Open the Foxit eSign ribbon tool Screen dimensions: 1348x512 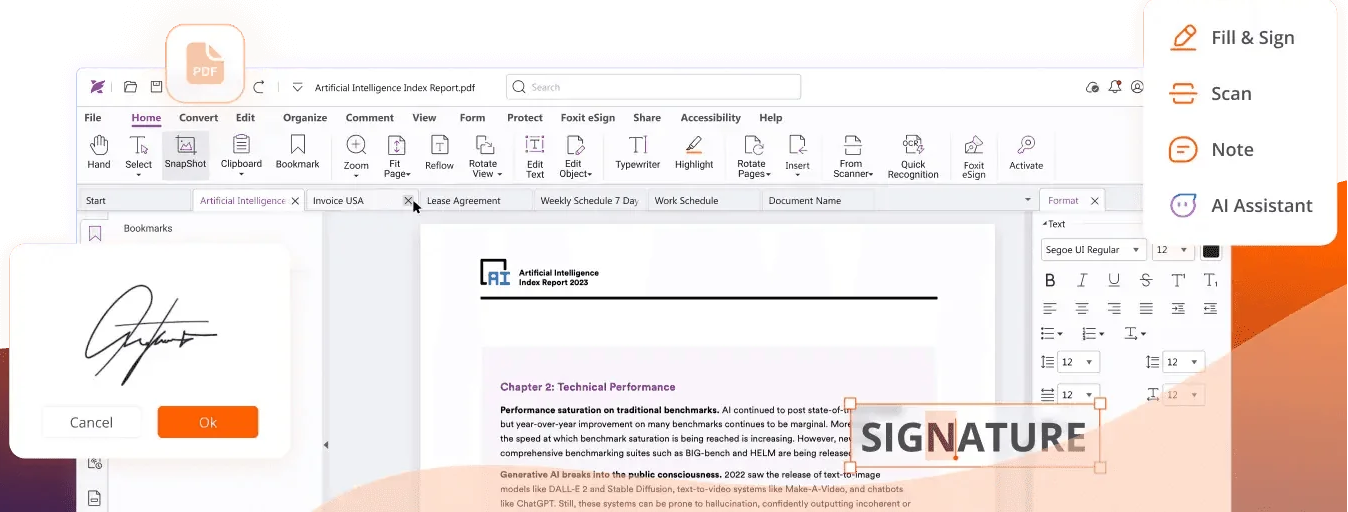pos(974,158)
